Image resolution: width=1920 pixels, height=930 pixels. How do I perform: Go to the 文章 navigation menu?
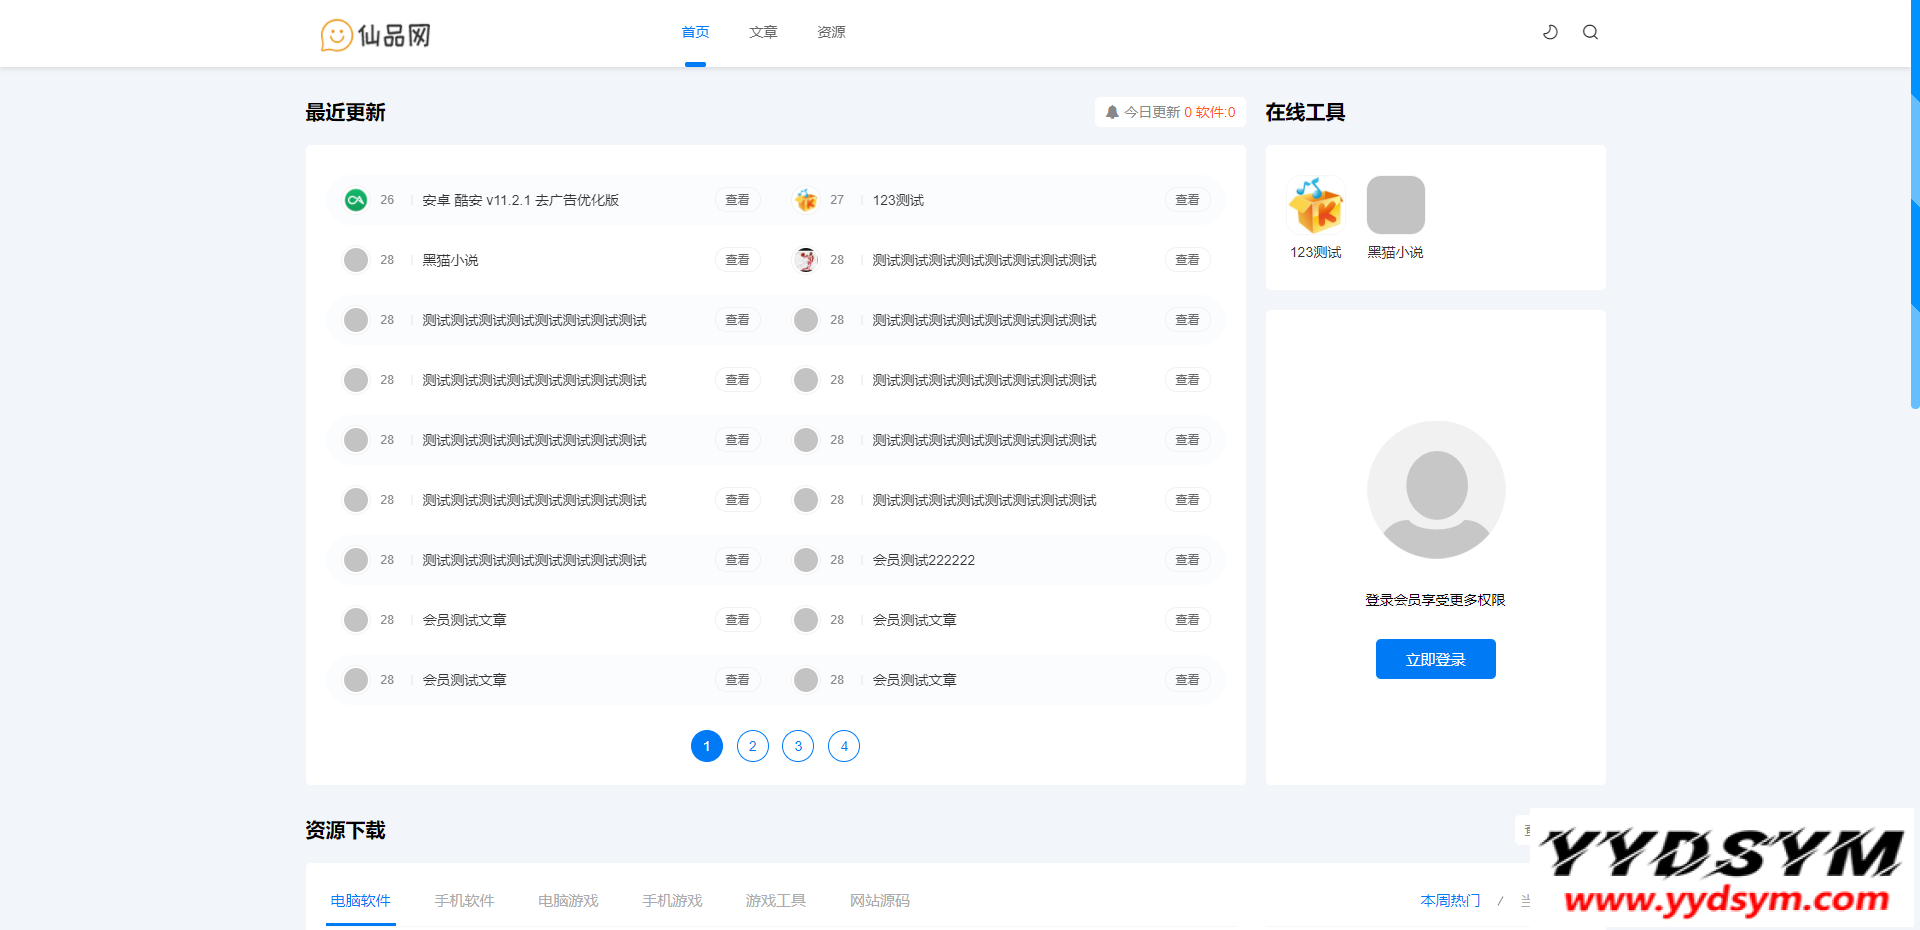(763, 32)
